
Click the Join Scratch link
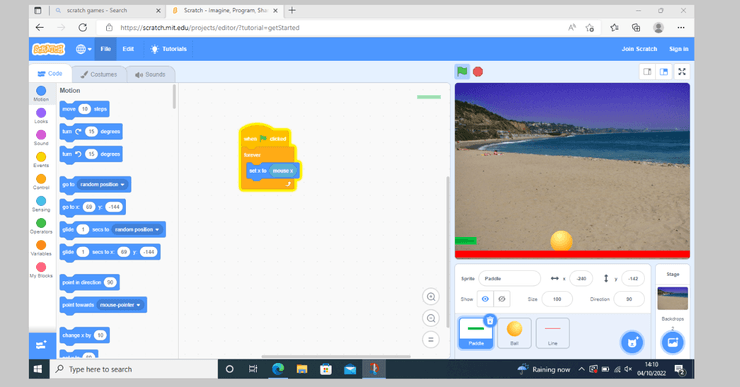point(639,49)
